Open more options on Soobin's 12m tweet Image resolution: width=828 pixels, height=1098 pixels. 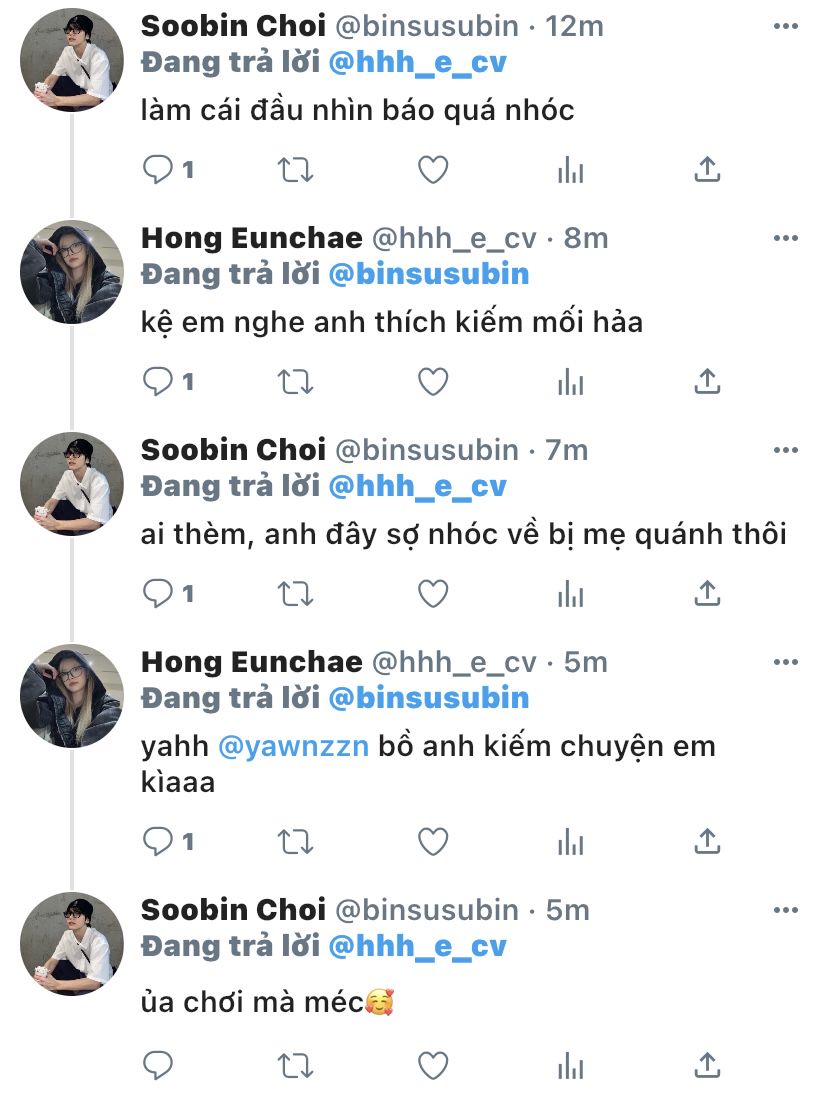pyautogui.click(x=787, y=26)
